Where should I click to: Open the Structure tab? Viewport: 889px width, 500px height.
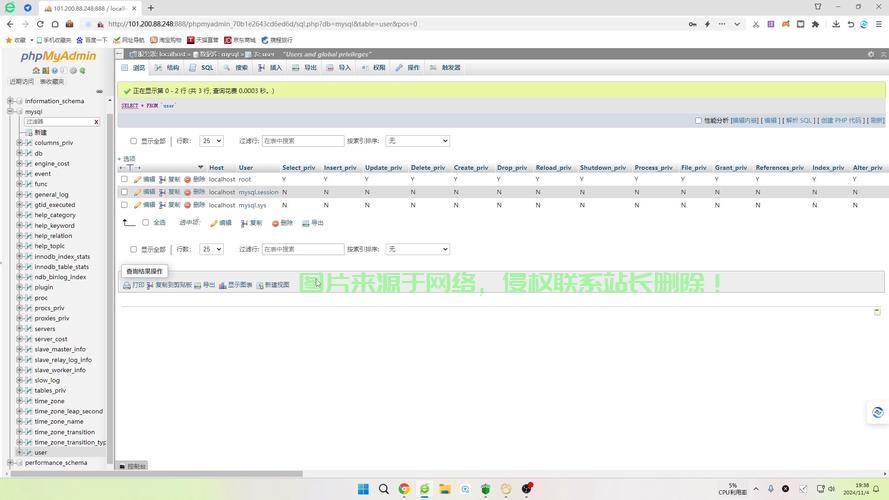pos(167,67)
